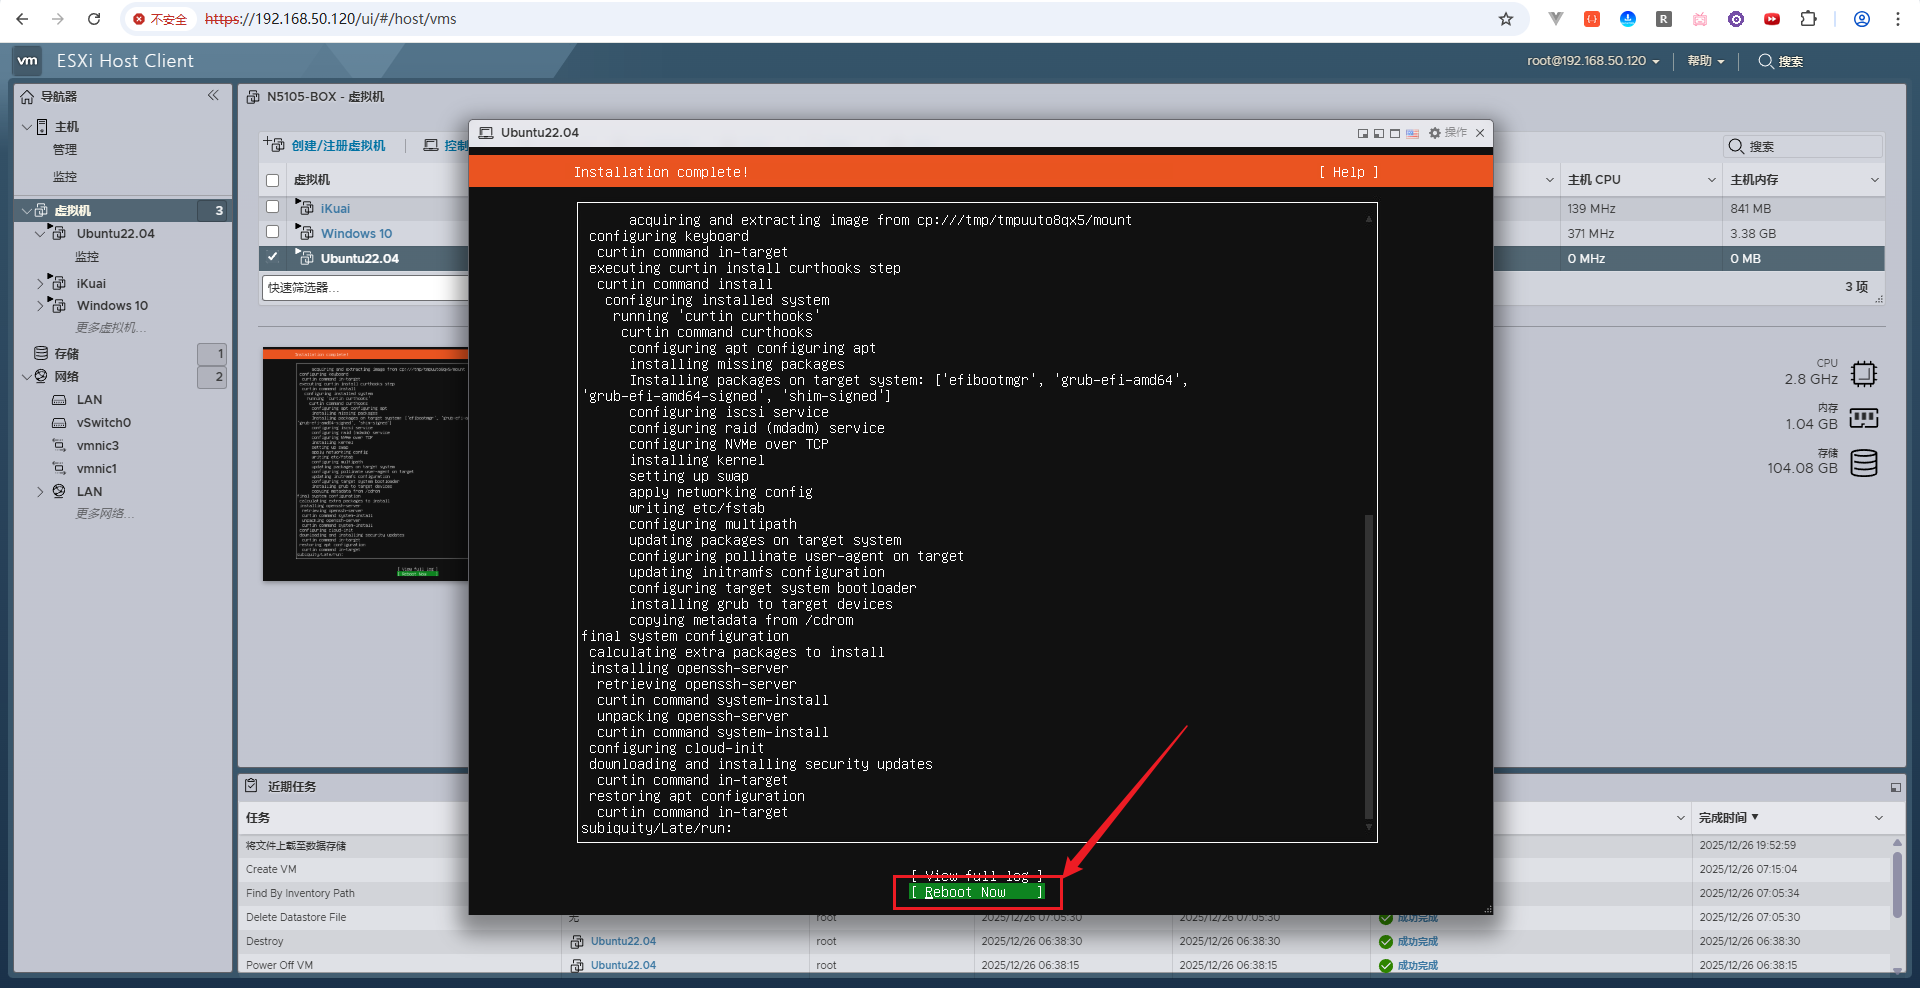Screen dimensions: 1920x988
Task: Bookmark this page with the star icon
Action: (x=1505, y=19)
